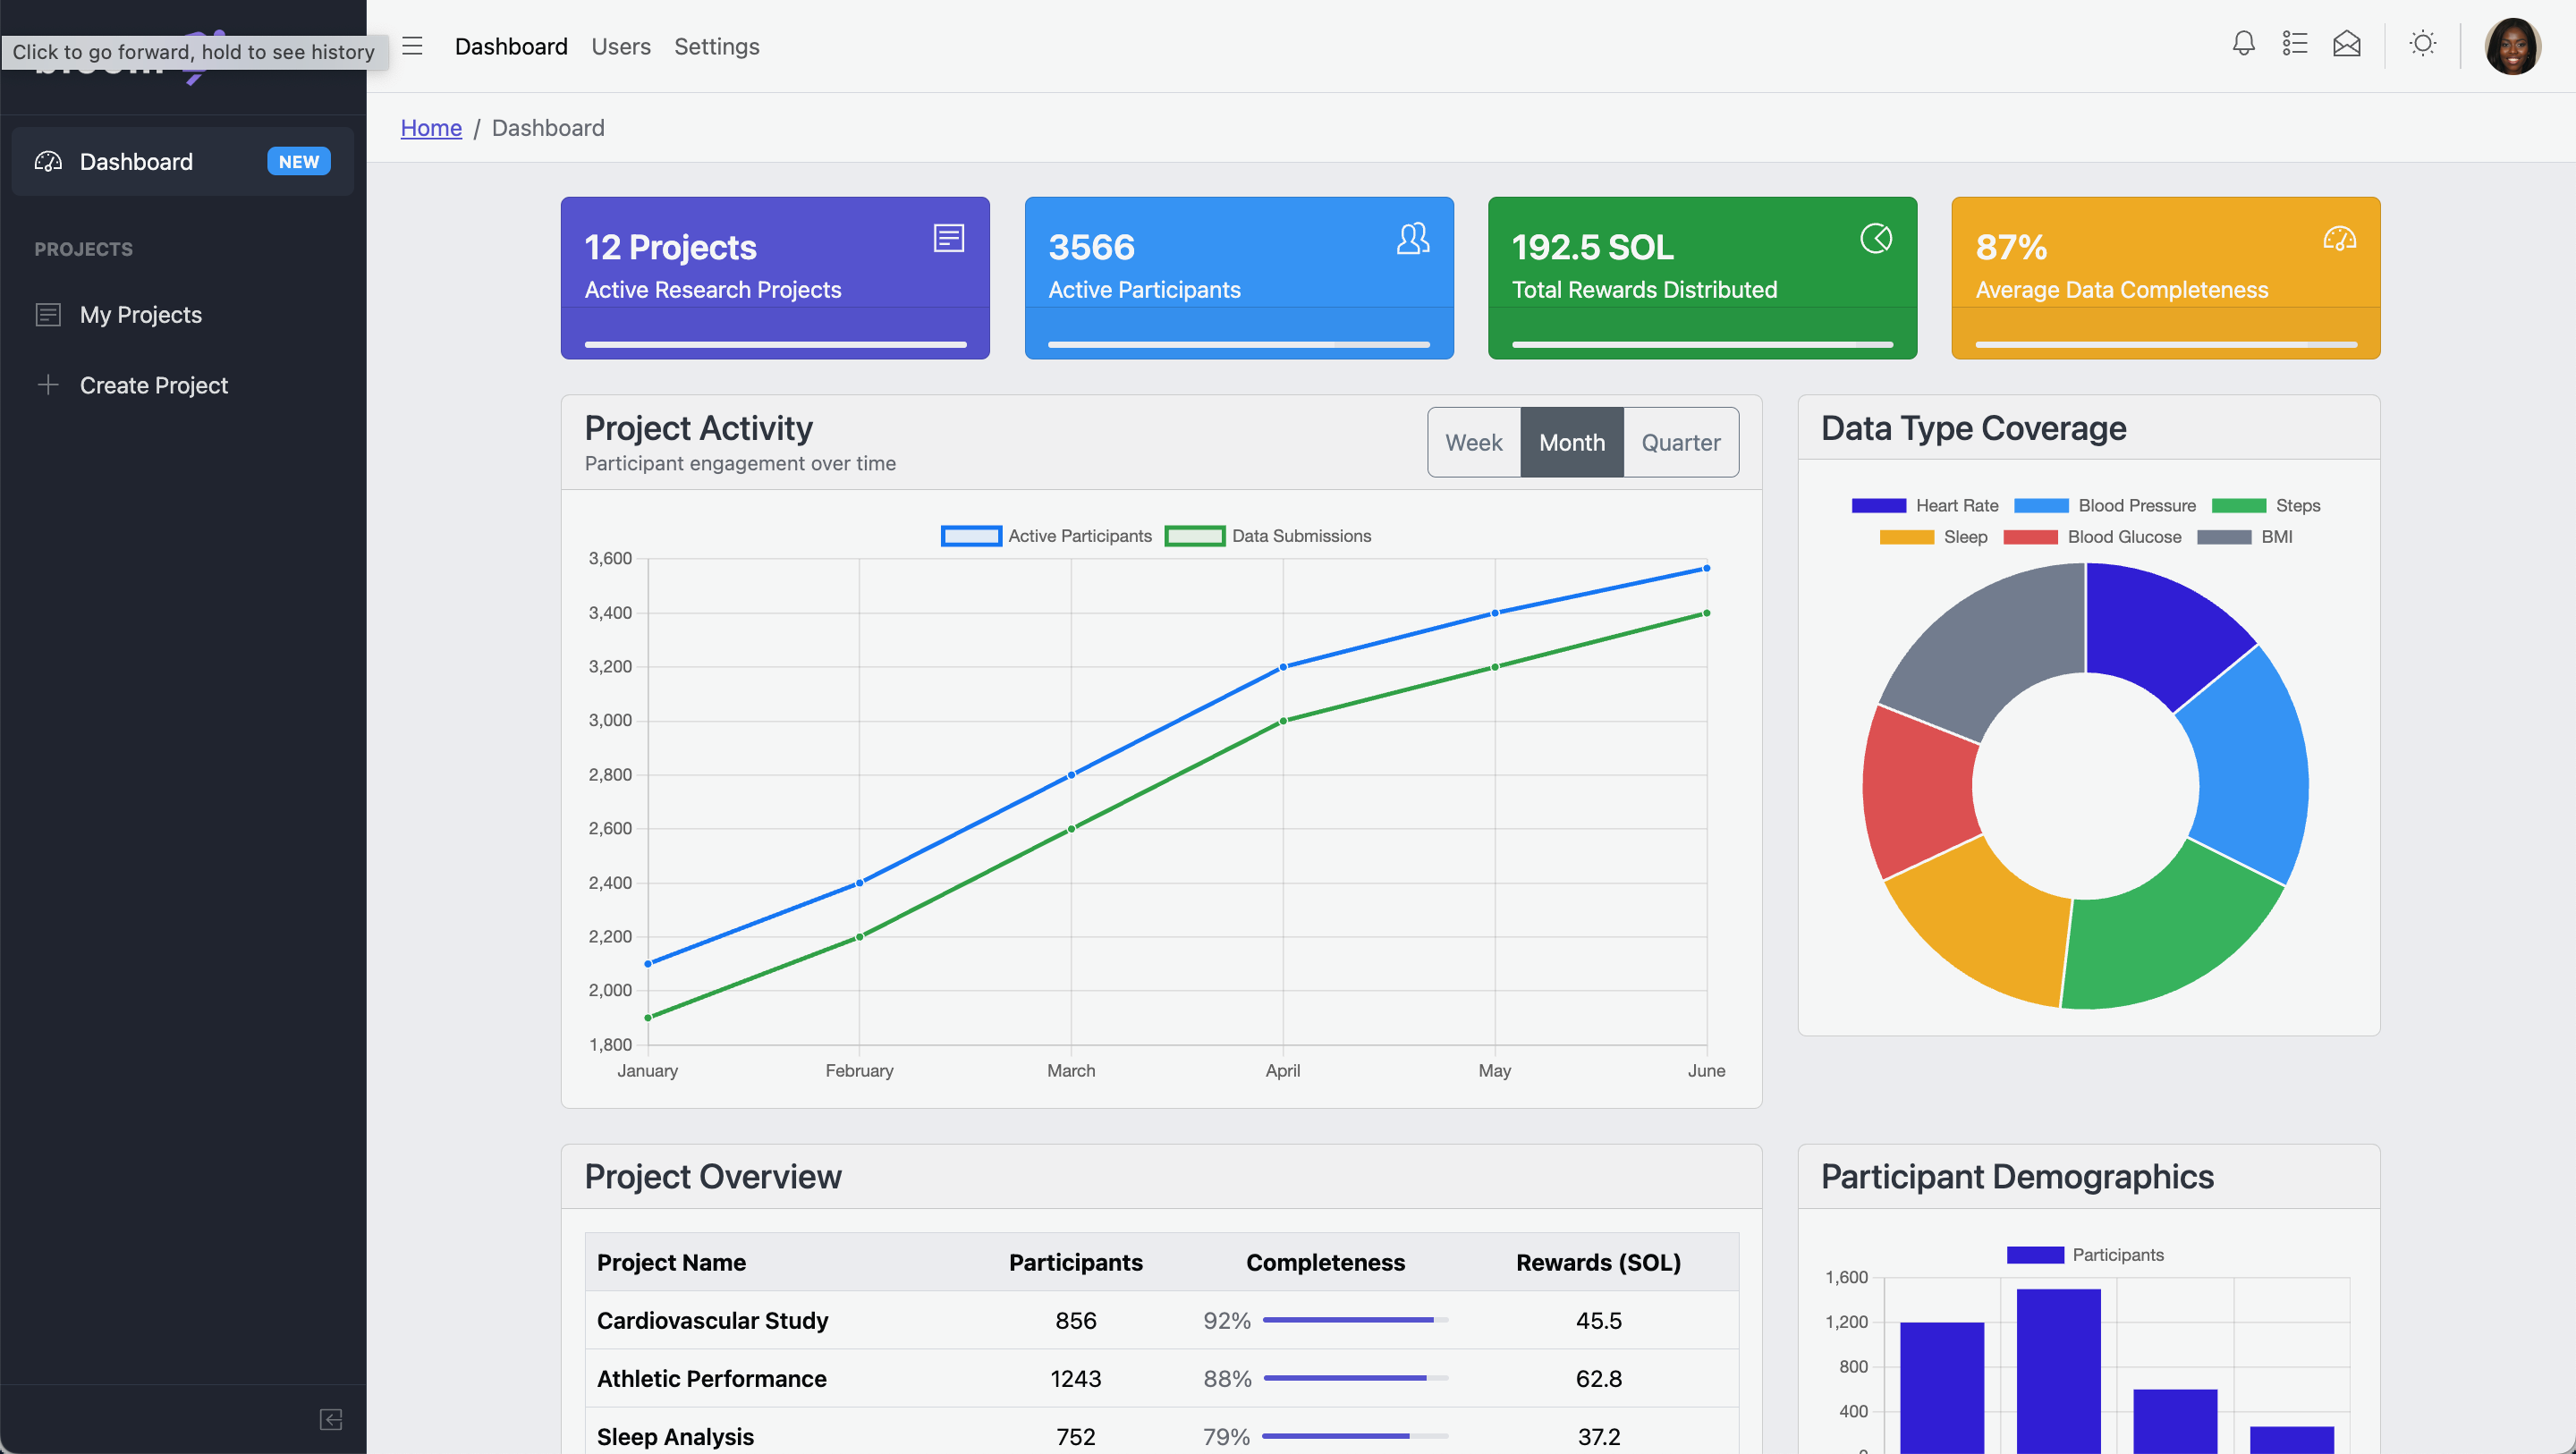Select the Quarter activity range
The height and width of the screenshot is (1454, 2576).
1680,442
